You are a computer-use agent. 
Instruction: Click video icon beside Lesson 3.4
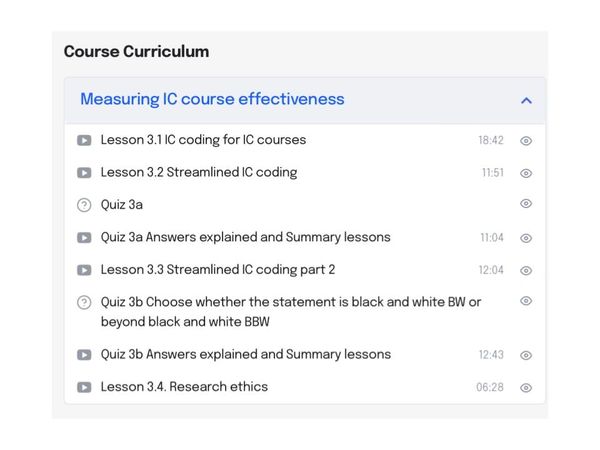point(84,387)
